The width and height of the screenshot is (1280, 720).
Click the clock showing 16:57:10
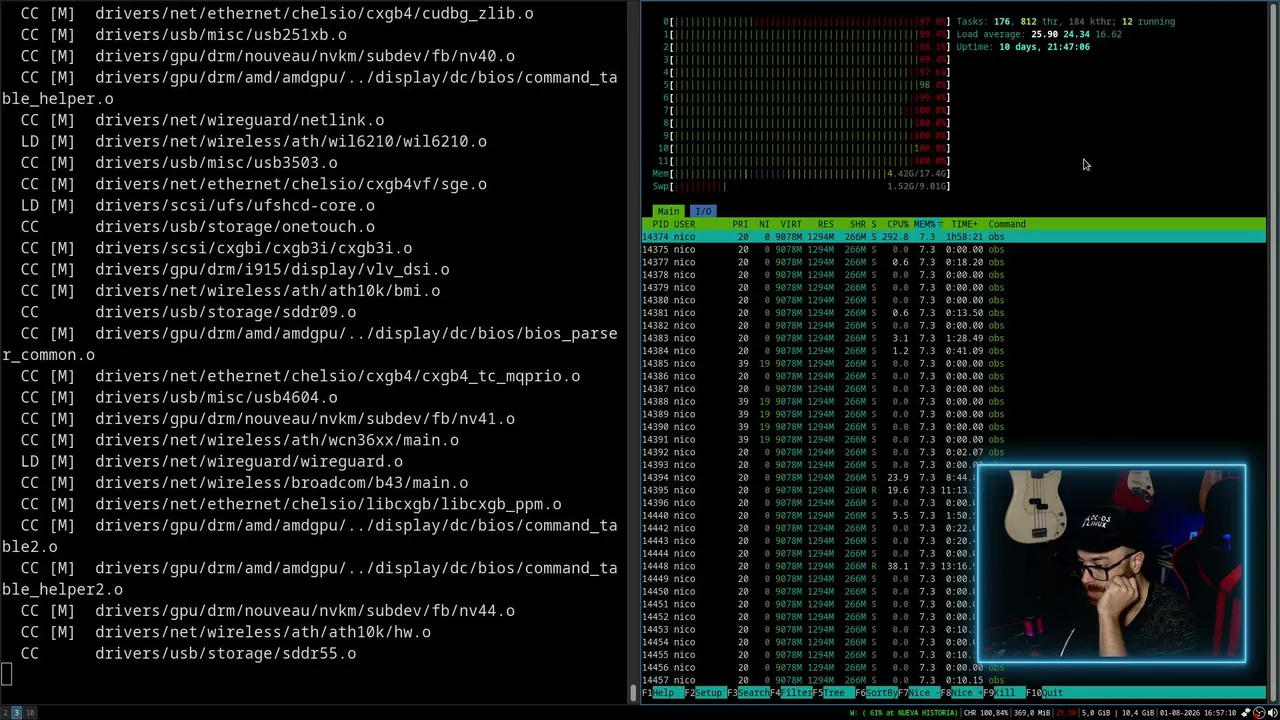click(1221, 713)
